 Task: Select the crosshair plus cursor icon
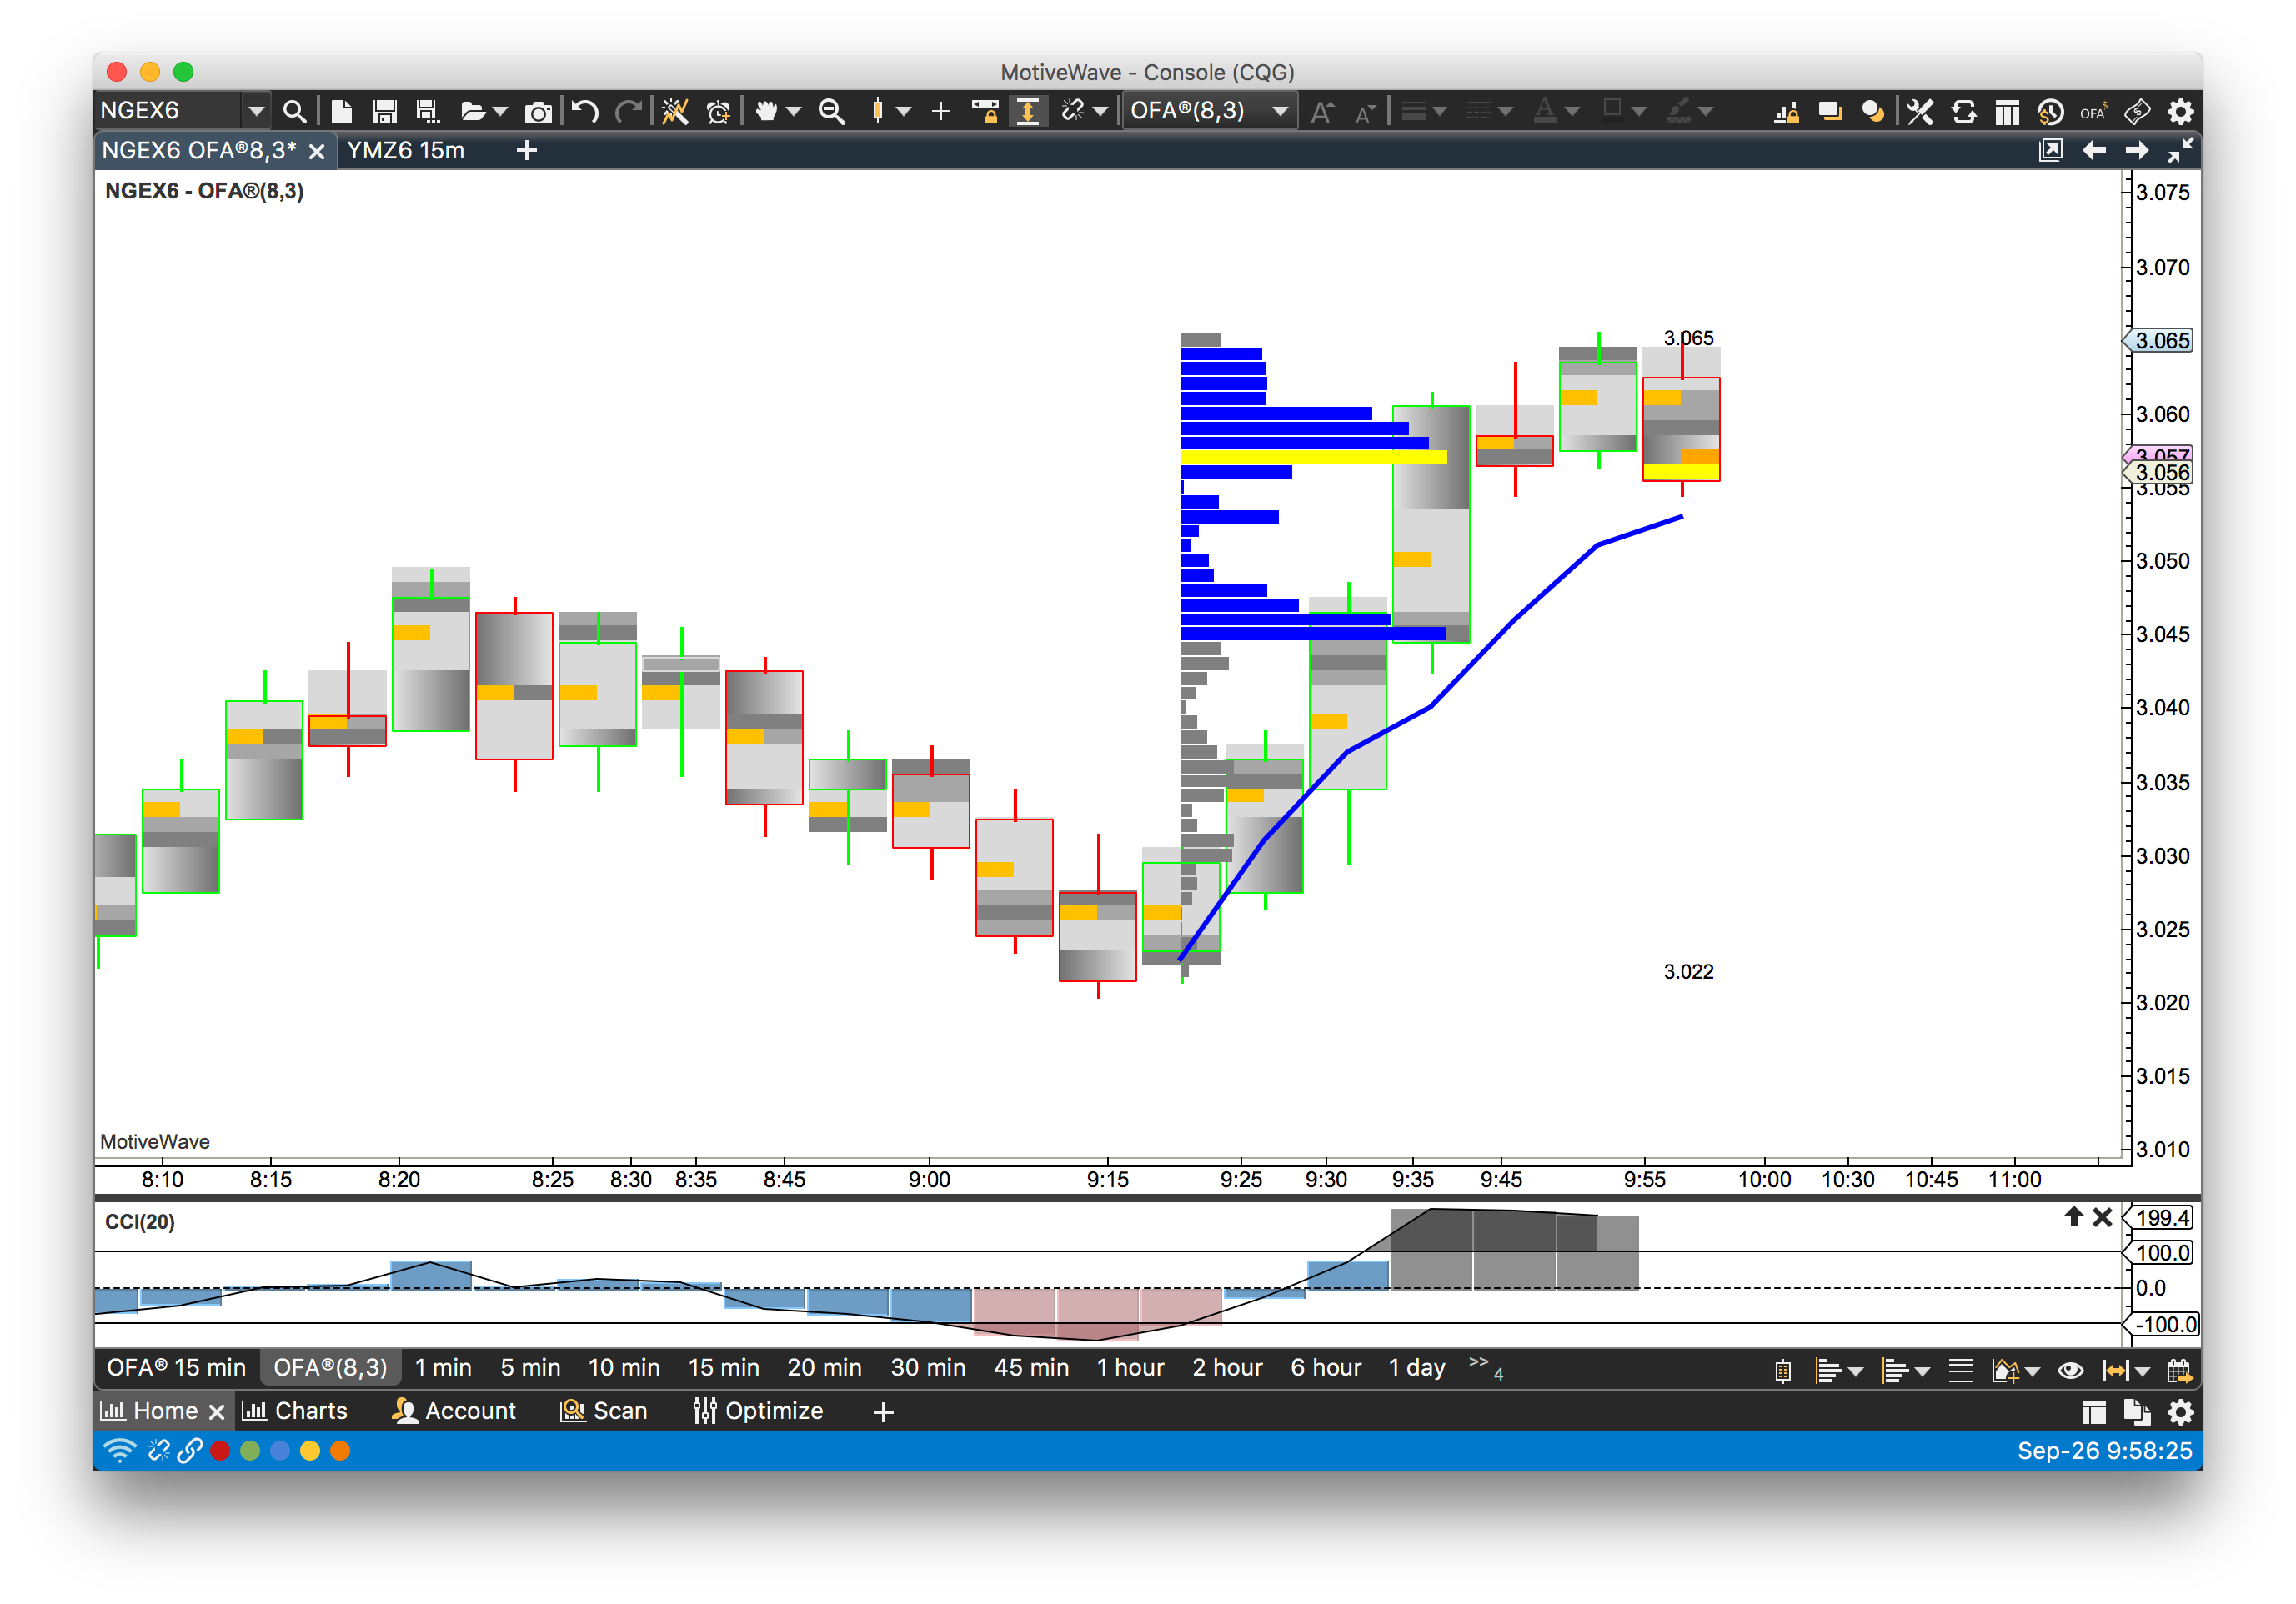click(x=940, y=111)
